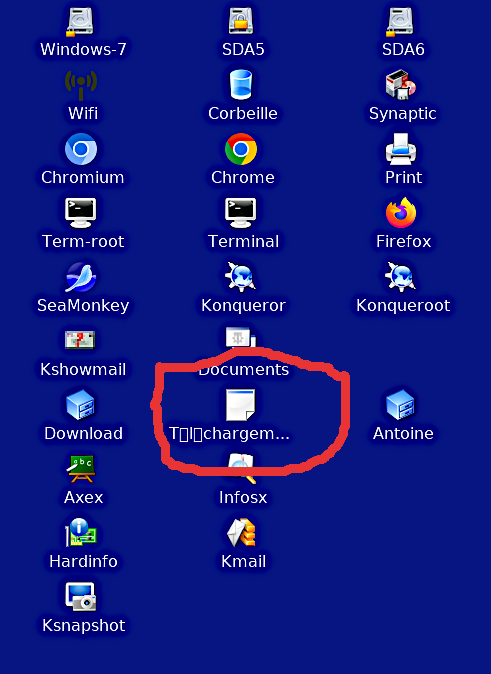The image size is (491, 674).
Task: Open the SDA6 drive icon
Action: click(400, 21)
